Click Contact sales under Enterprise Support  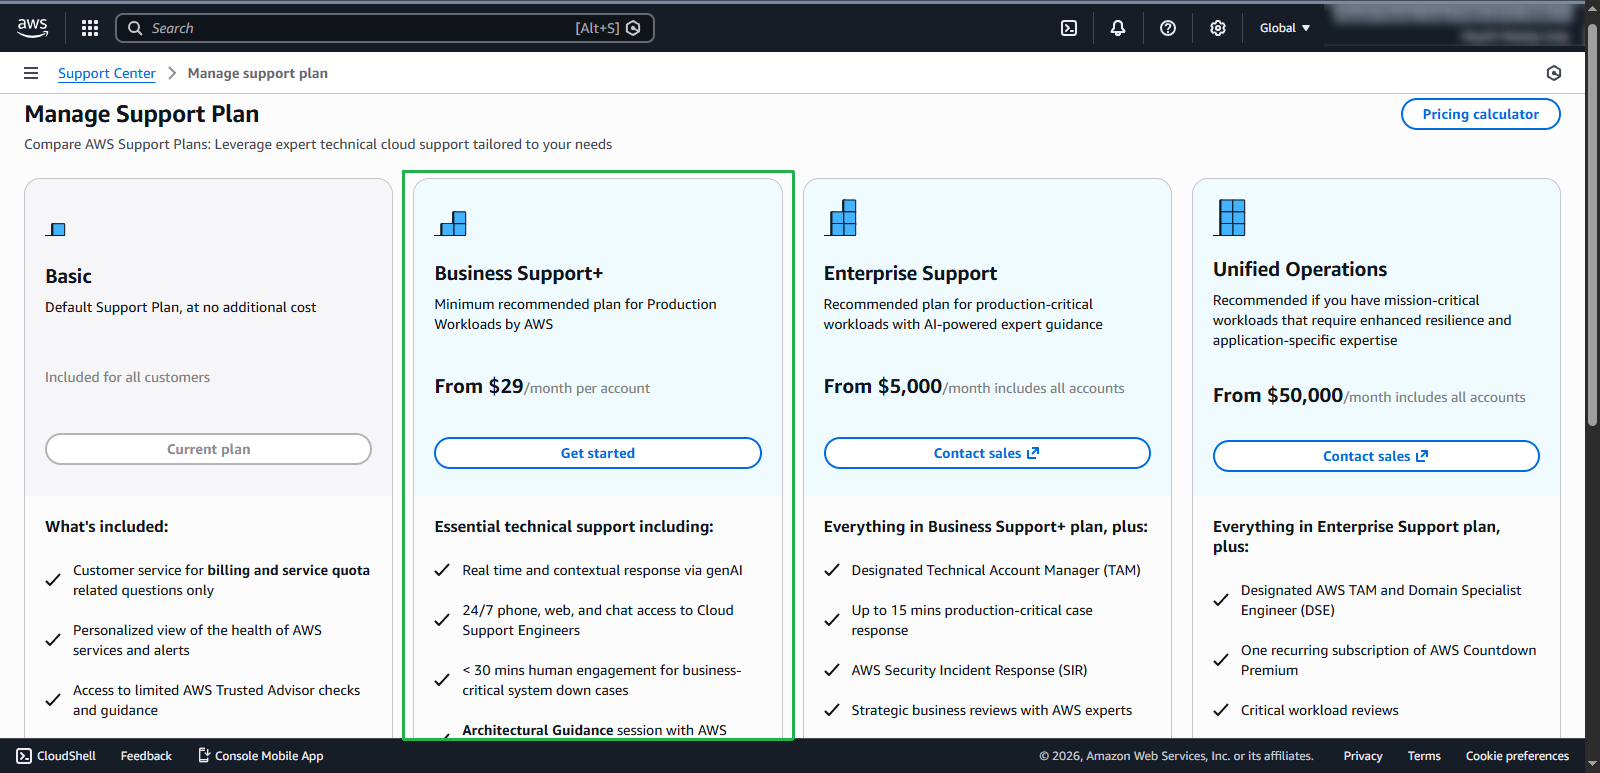click(x=987, y=453)
